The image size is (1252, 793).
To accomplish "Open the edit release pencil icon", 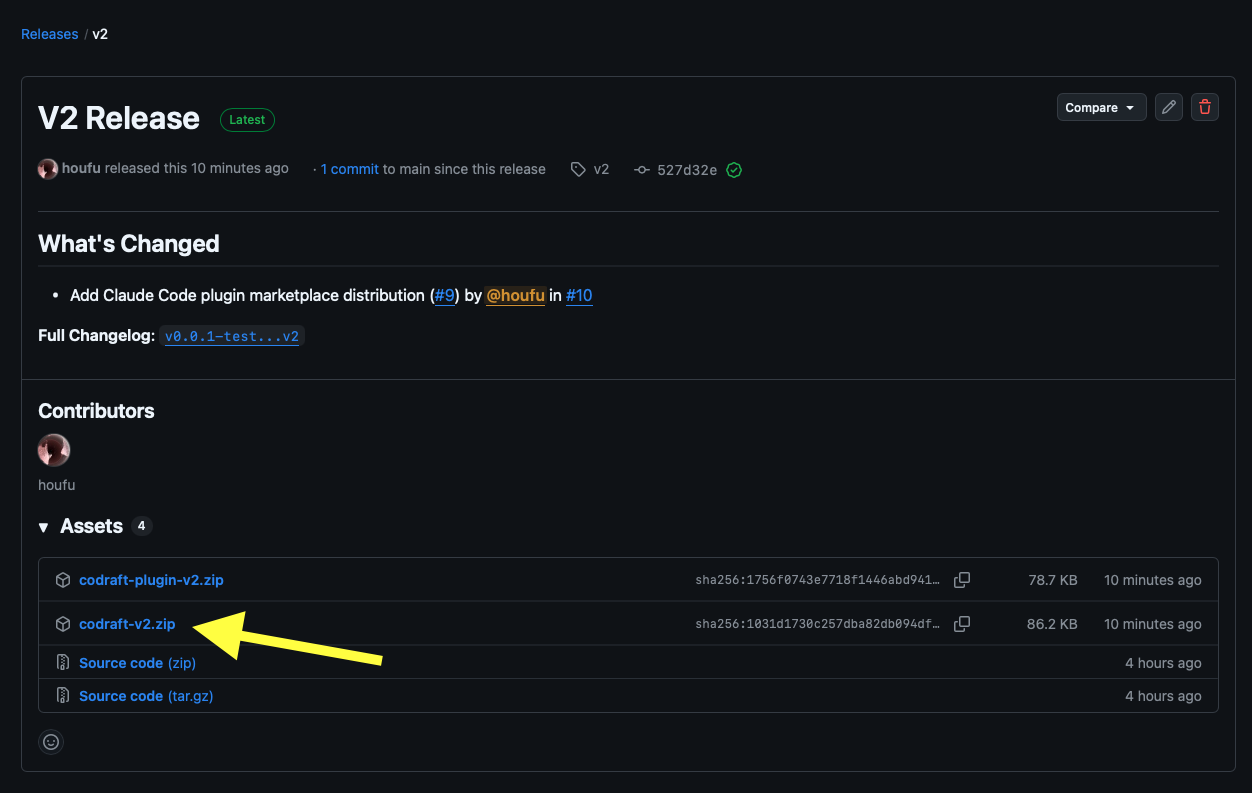I will point(1168,107).
